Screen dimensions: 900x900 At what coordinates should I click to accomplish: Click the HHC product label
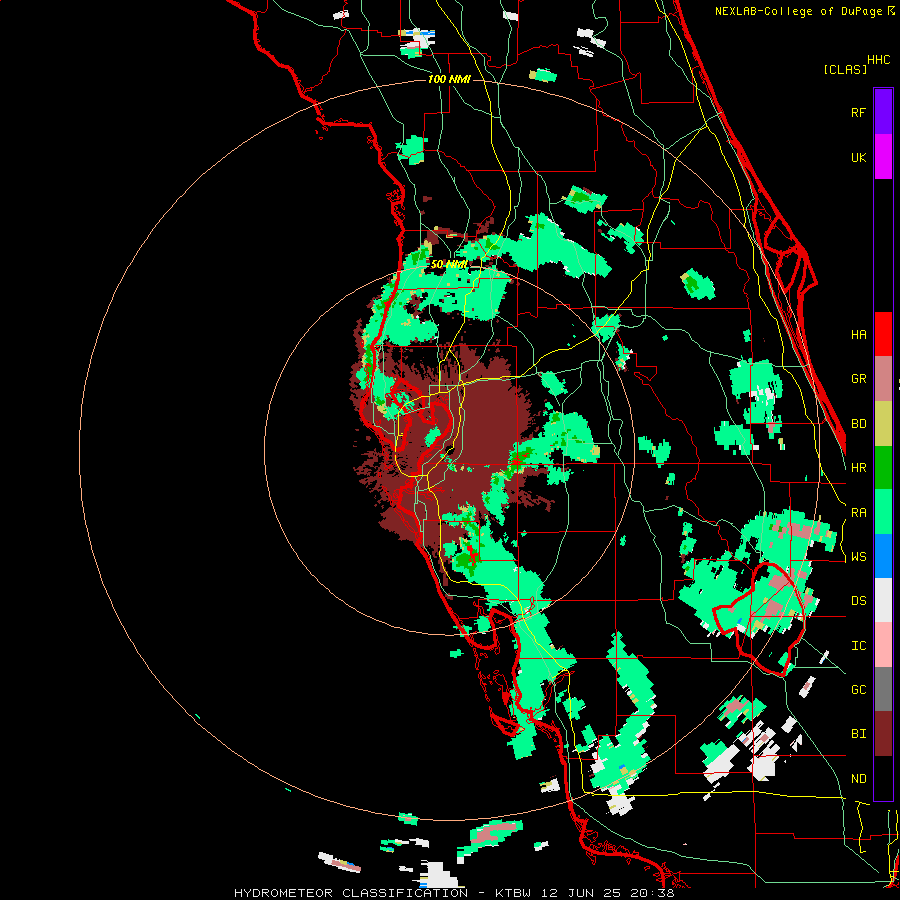coord(879,60)
